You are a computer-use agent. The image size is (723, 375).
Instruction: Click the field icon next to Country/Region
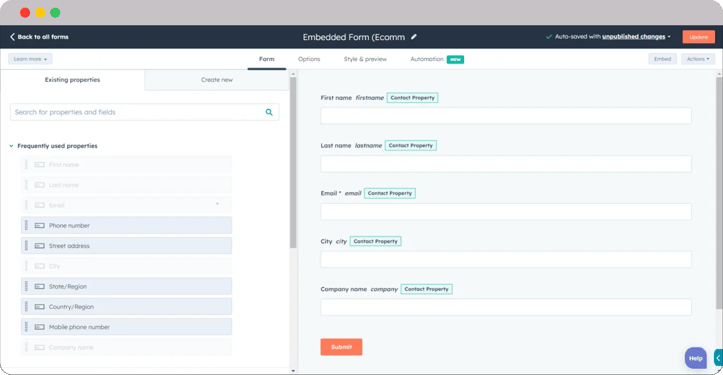point(40,307)
